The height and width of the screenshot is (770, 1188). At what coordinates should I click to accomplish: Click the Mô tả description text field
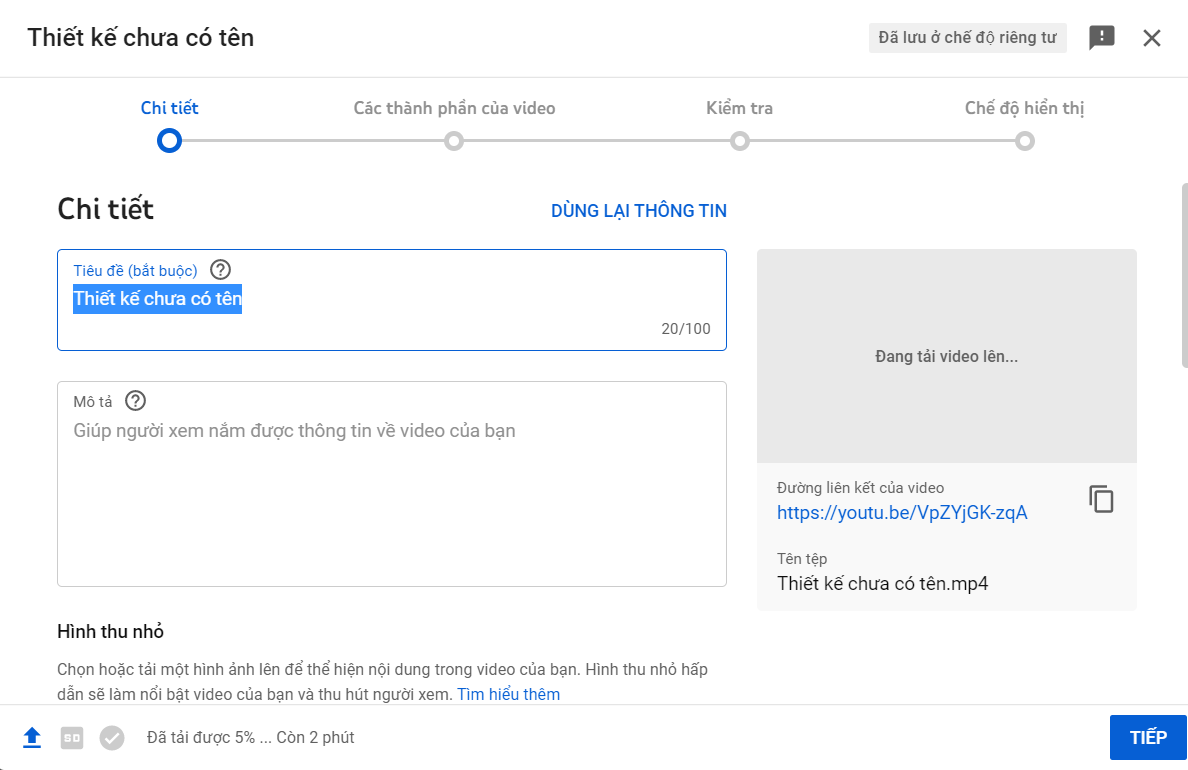391,500
